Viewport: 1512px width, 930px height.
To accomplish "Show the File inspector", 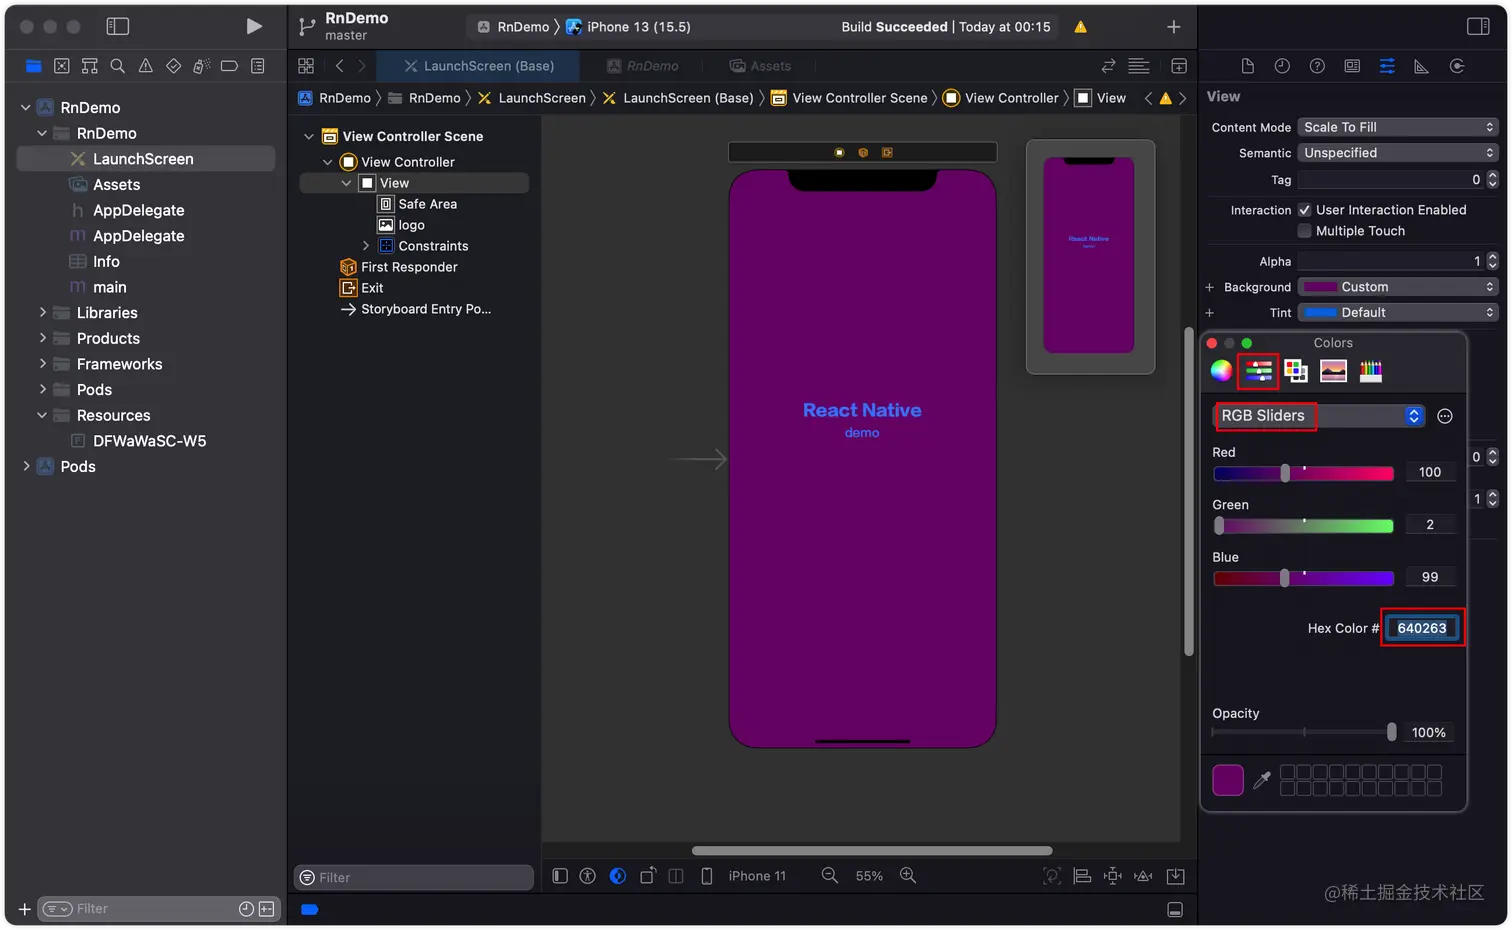I will coord(1247,66).
